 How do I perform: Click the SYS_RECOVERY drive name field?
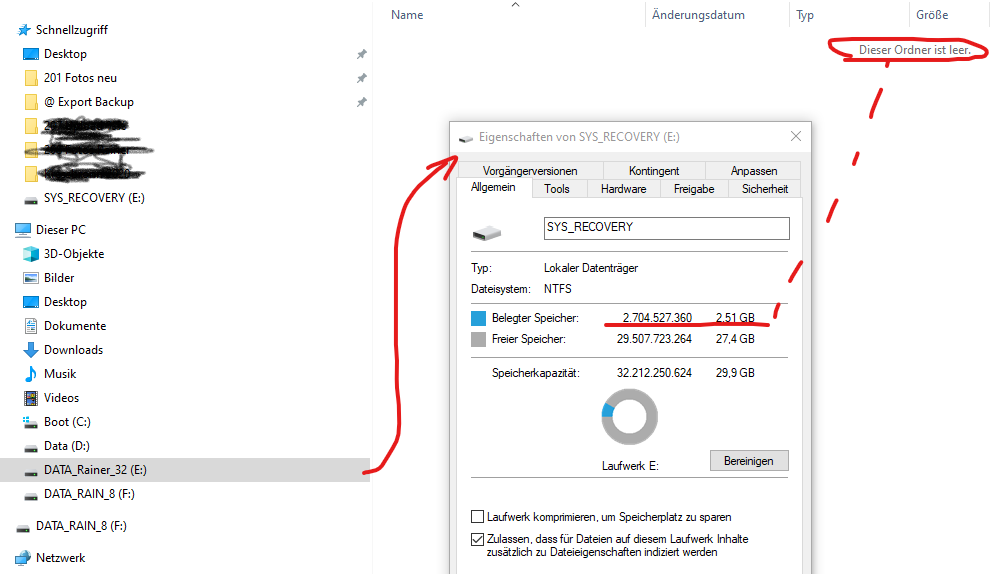coord(666,228)
